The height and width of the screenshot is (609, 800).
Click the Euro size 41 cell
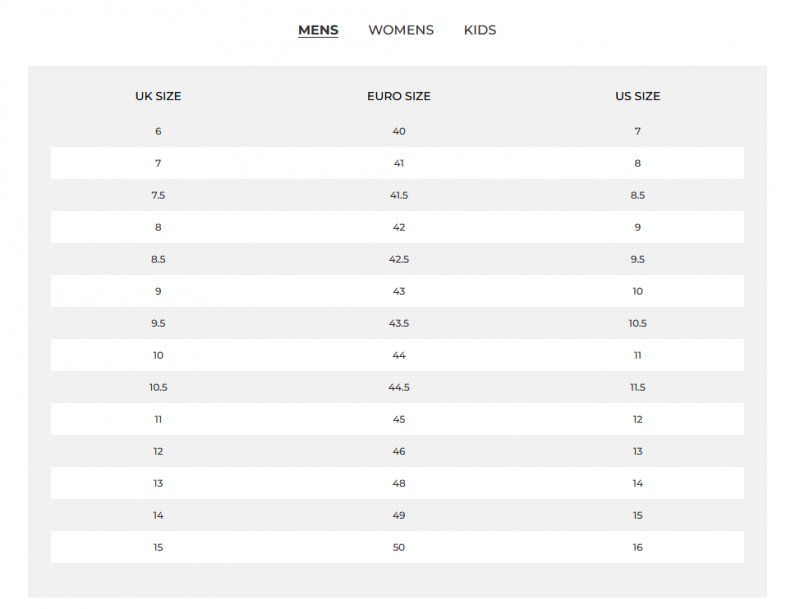click(399, 163)
